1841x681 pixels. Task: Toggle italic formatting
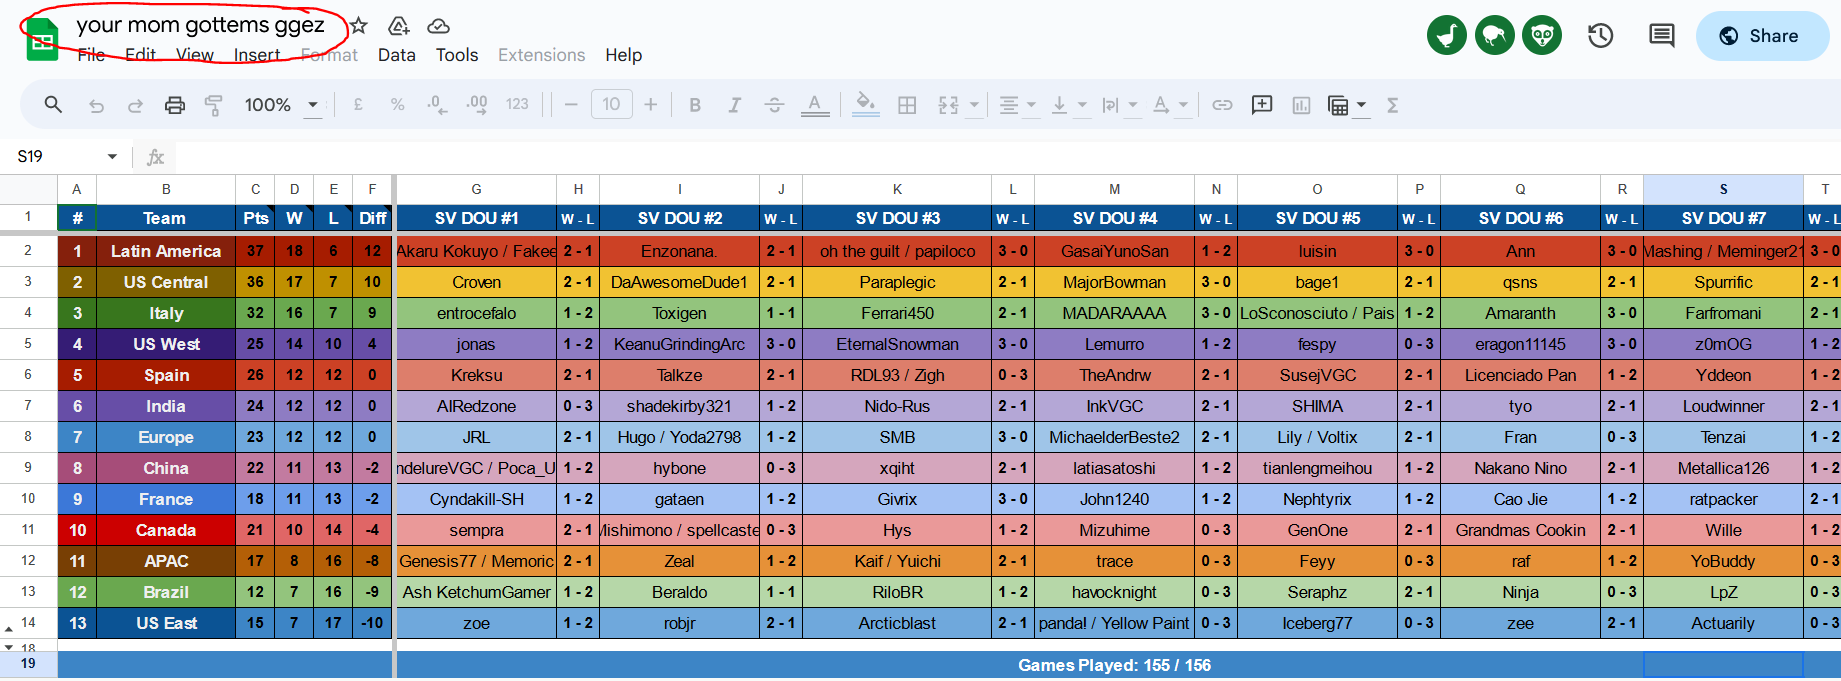(x=734, y=105)
